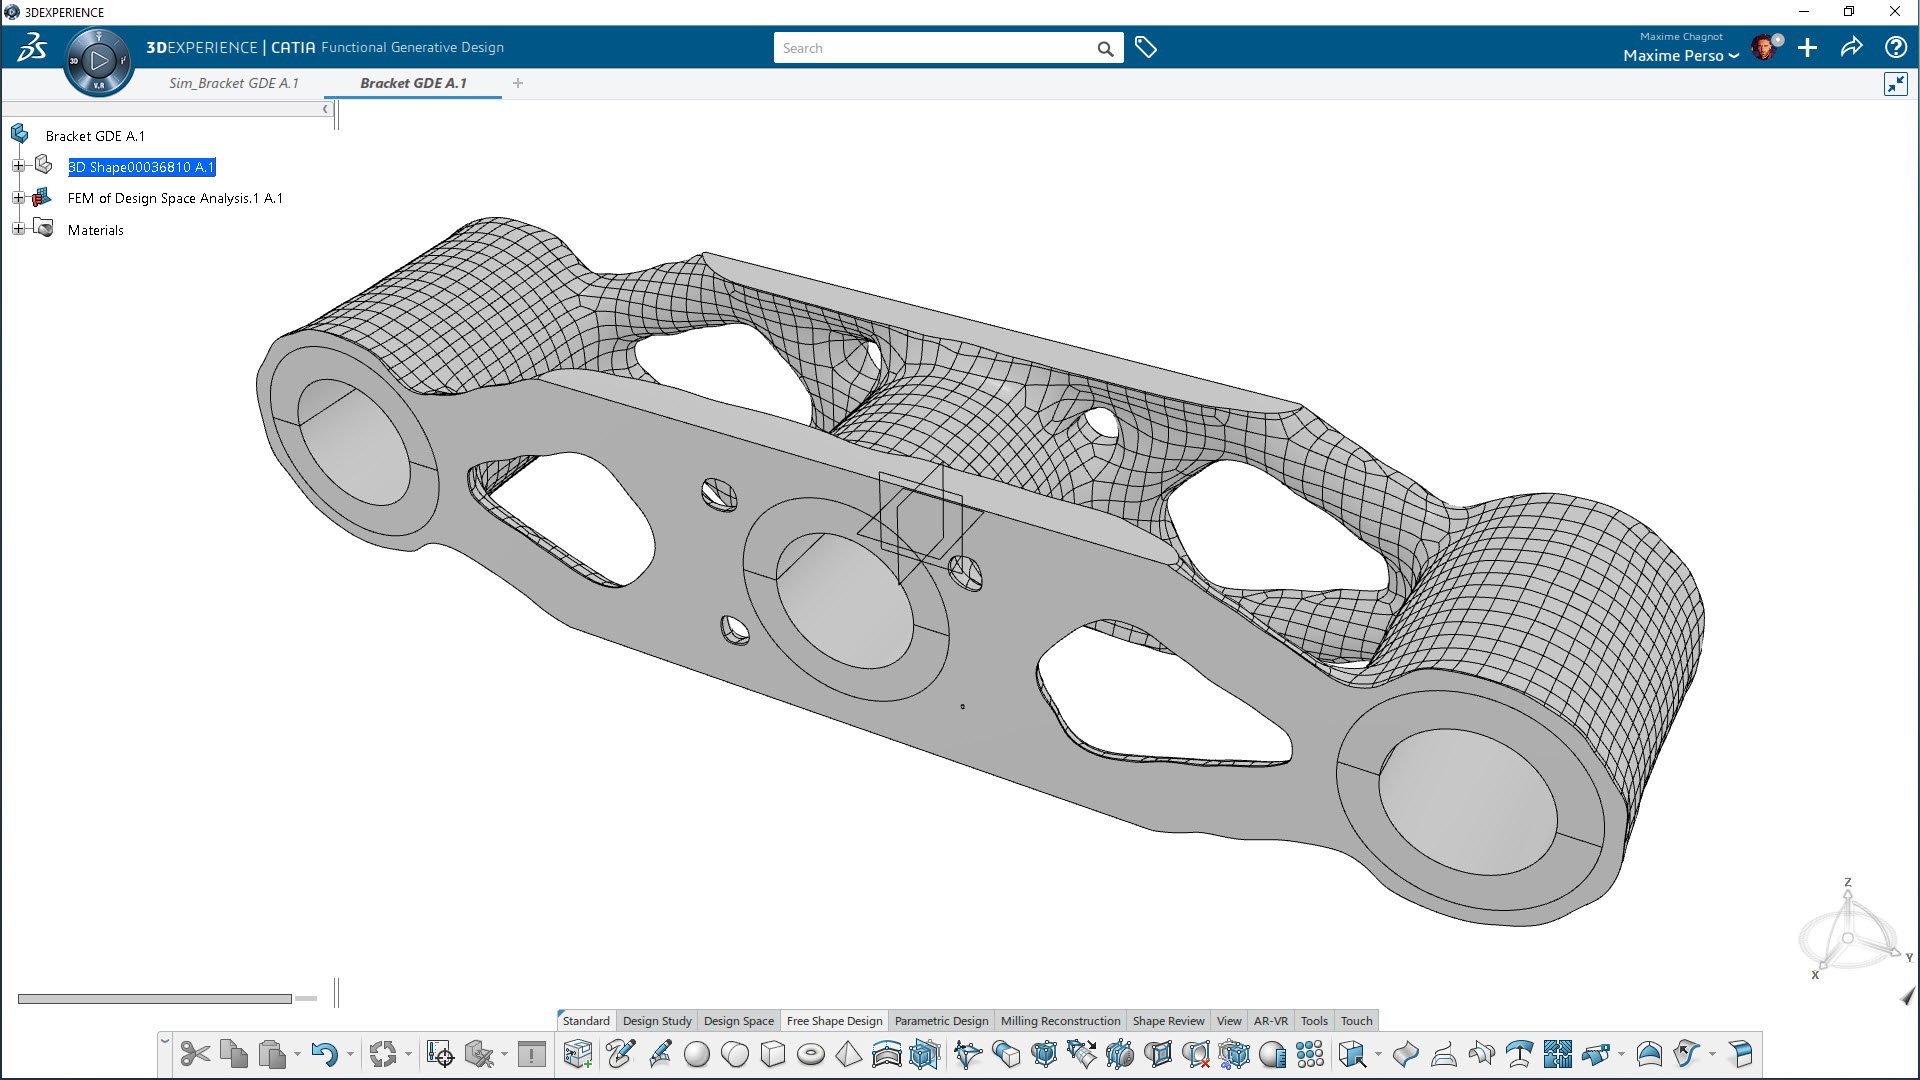
Task: Switch to Sim_Bracket GDE A.1 document tab
Action: (x=234, y=83)
